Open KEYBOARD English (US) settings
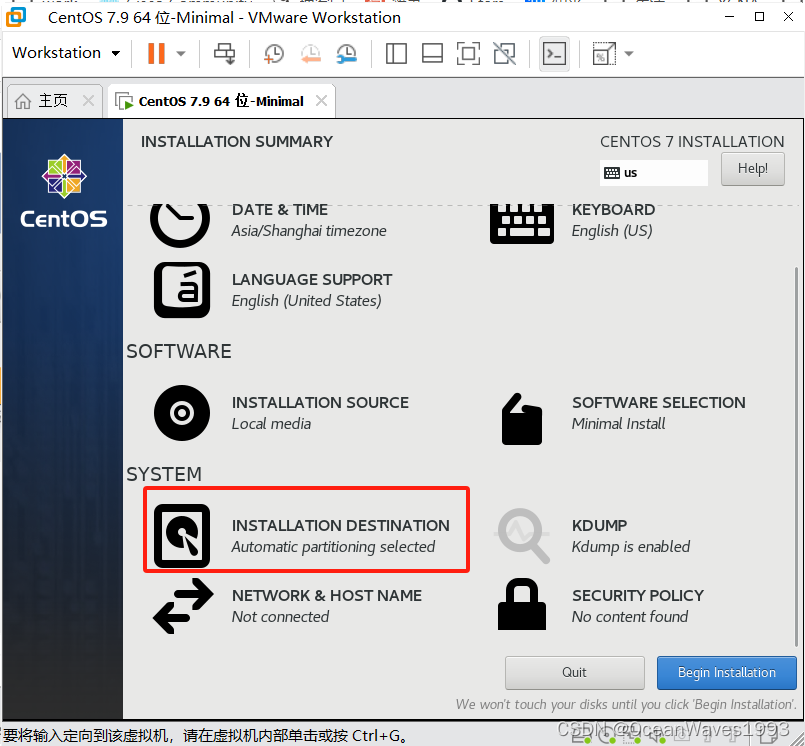This screenshot has width=805, height=746. [x=613, y=220]
